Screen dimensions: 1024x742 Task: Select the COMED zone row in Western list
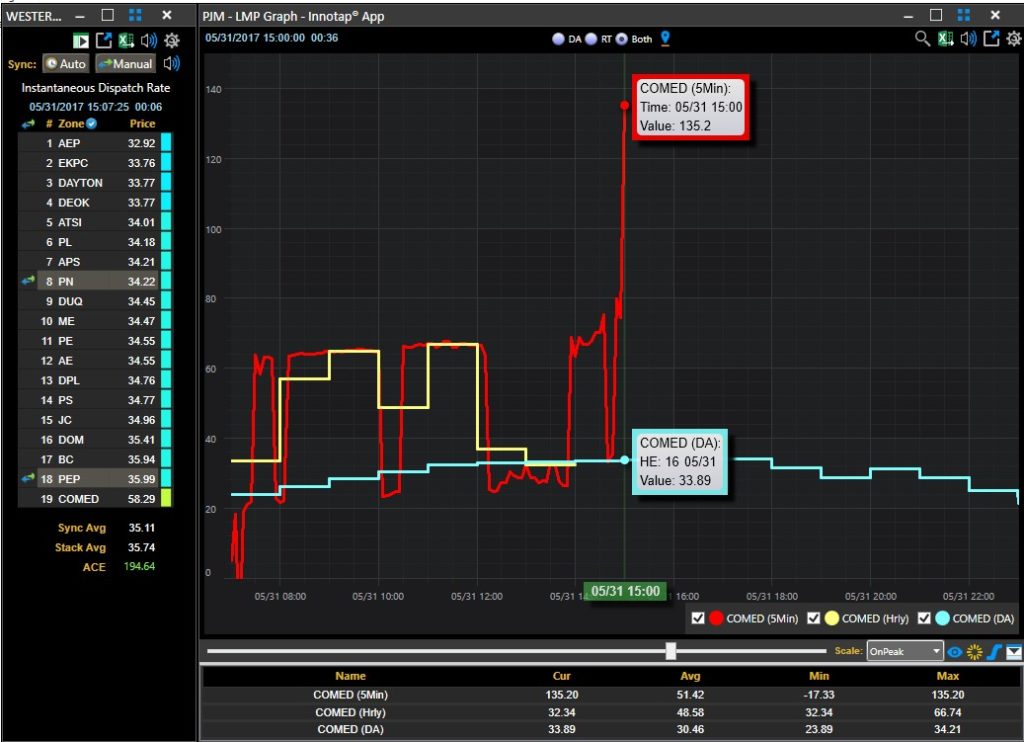pos(95,498)
